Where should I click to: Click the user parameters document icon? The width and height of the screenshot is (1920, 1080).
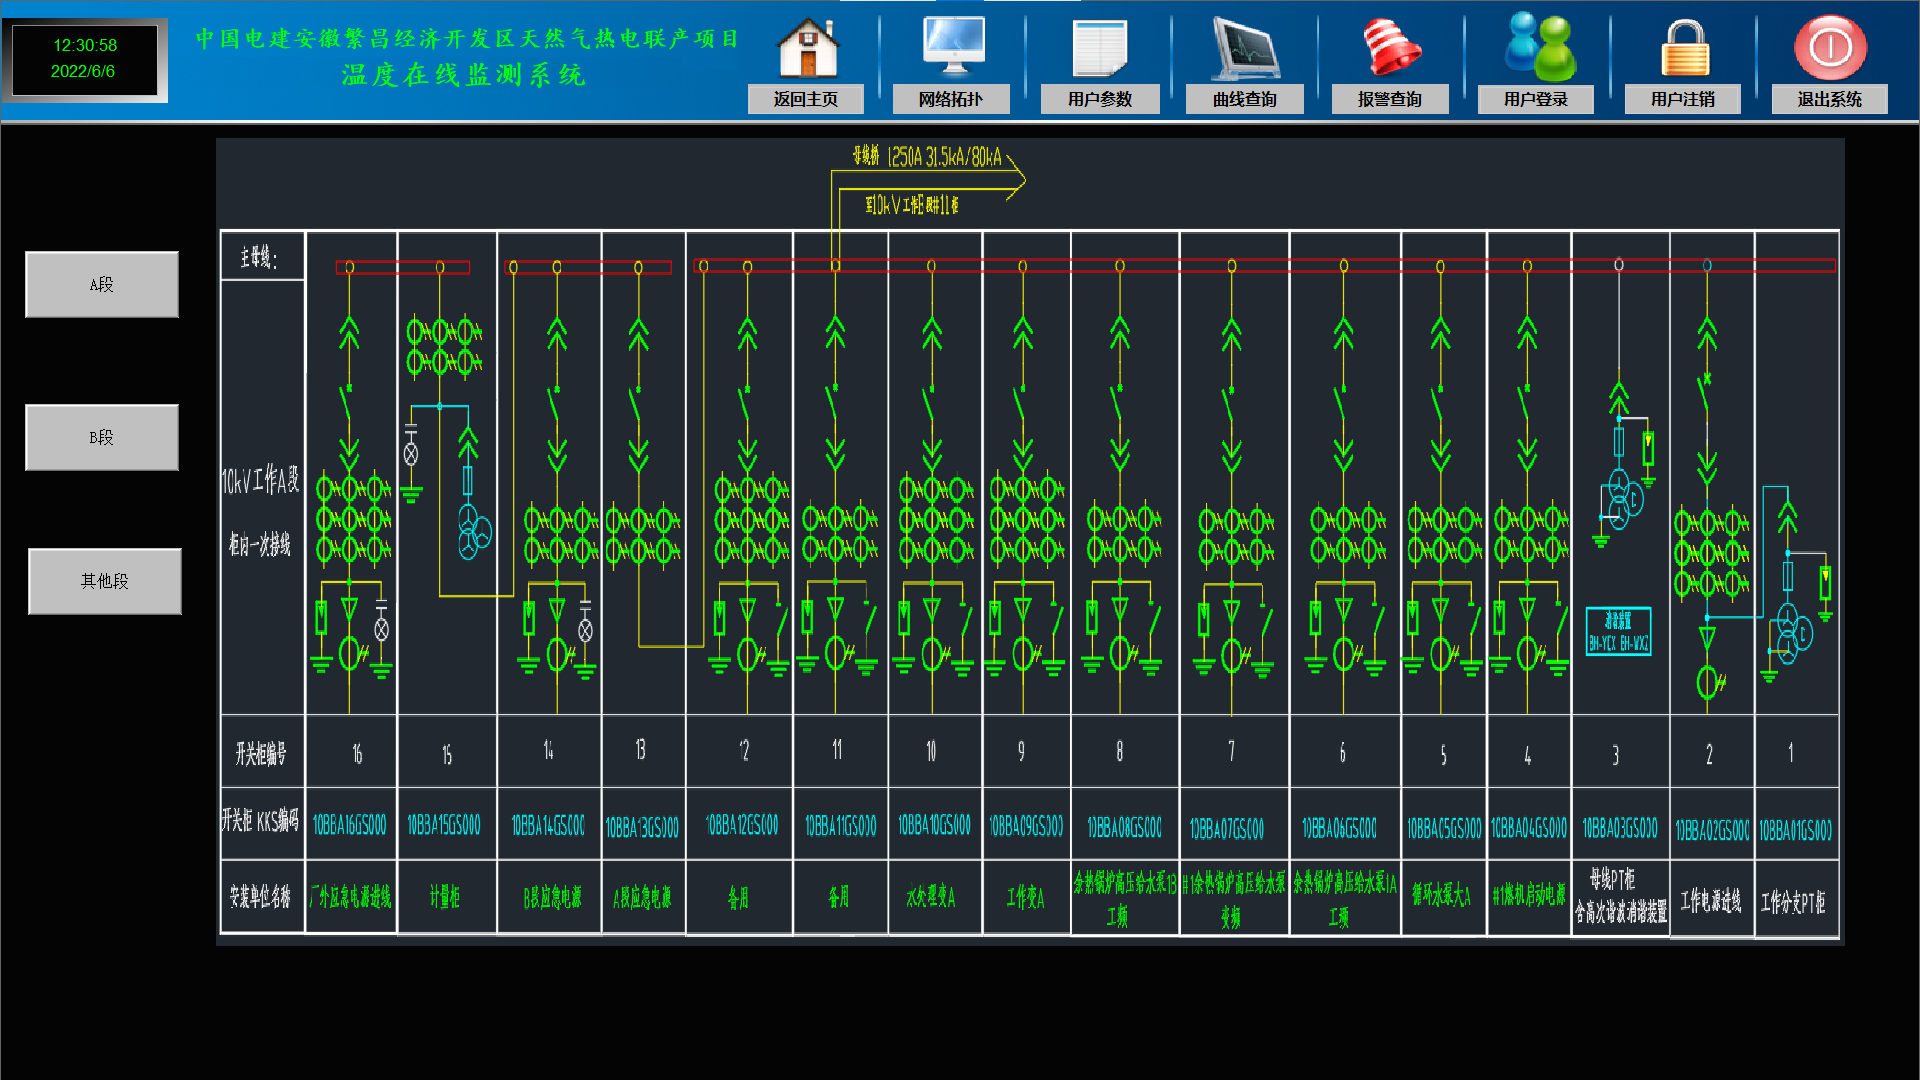coord(1099,48)
